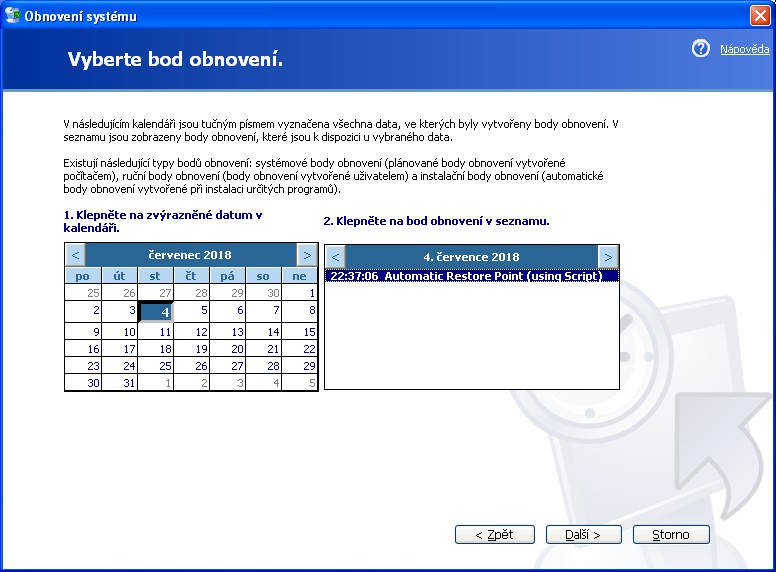Select calendar day 24
This screenshot has width=776, height=572.
[119, 366]
